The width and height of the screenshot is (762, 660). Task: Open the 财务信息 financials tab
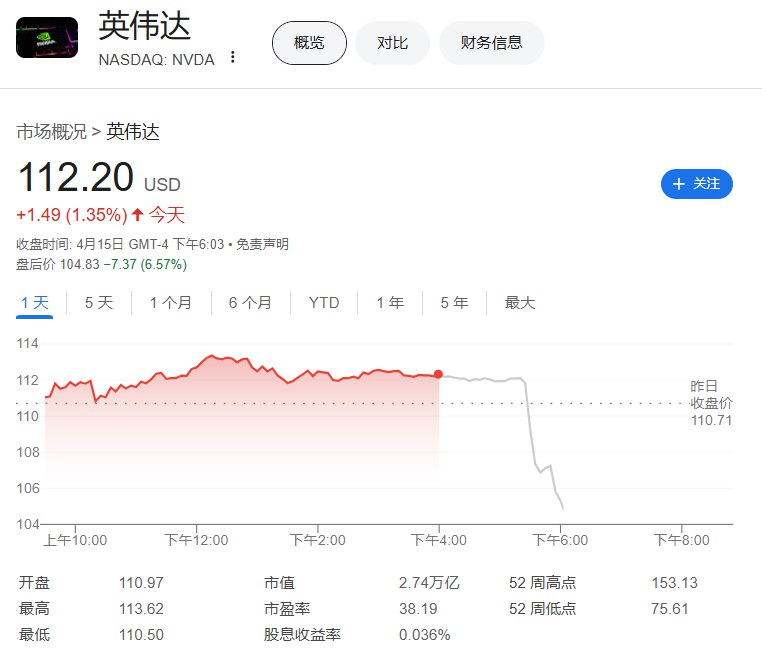coord(491,43)
